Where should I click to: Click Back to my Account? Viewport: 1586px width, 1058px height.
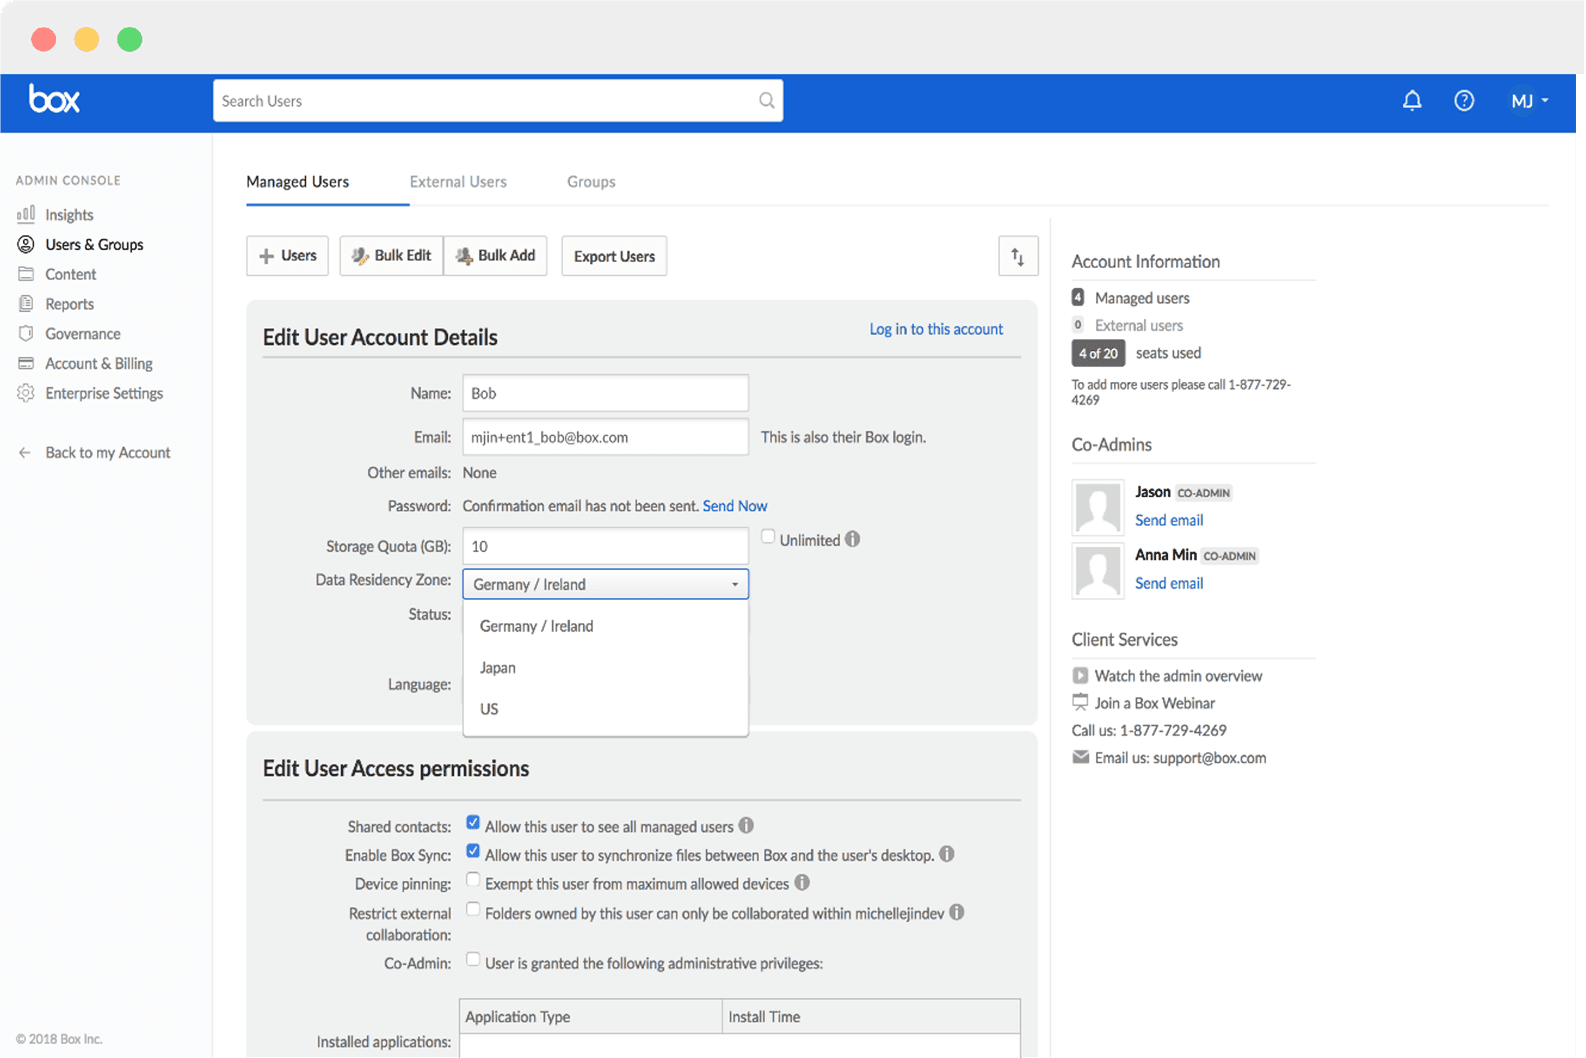pyautogui.click(x=108, y=453)
